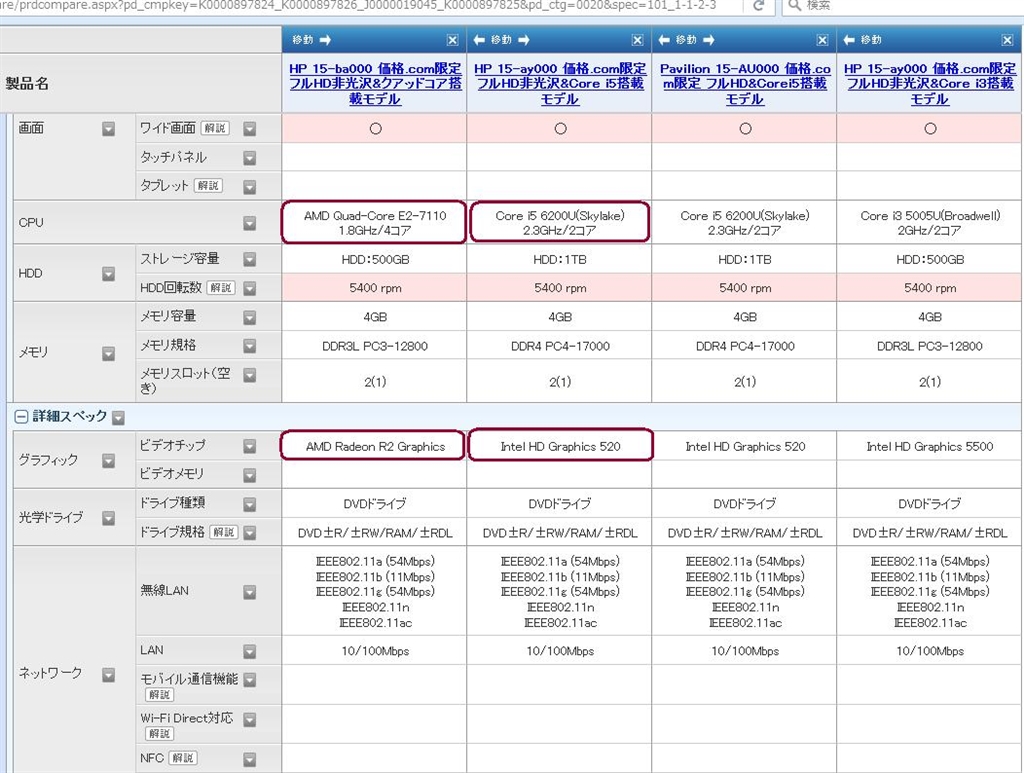Viewport: 1024px width, 773px height.
Task: Open the HP 15-ay000 Core i3 product link
Action: (930, 84)
